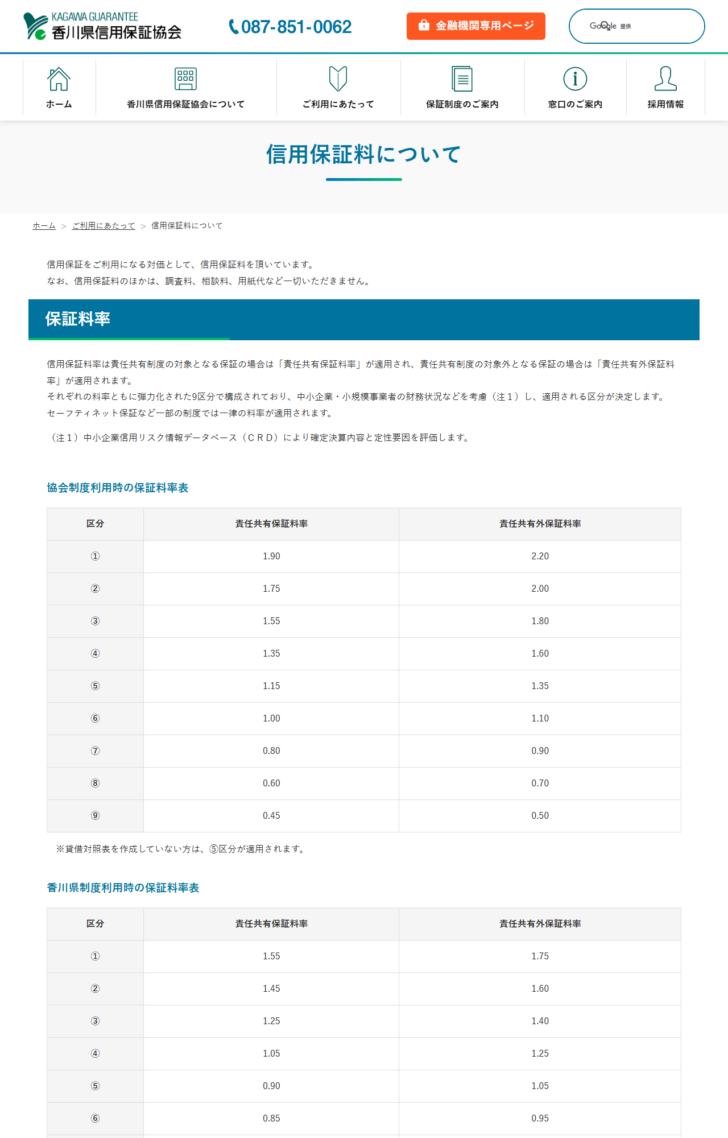Follow the ホーム breadcrumb link
Screen dimensions: 728x1138
click(x=44, y=226)
